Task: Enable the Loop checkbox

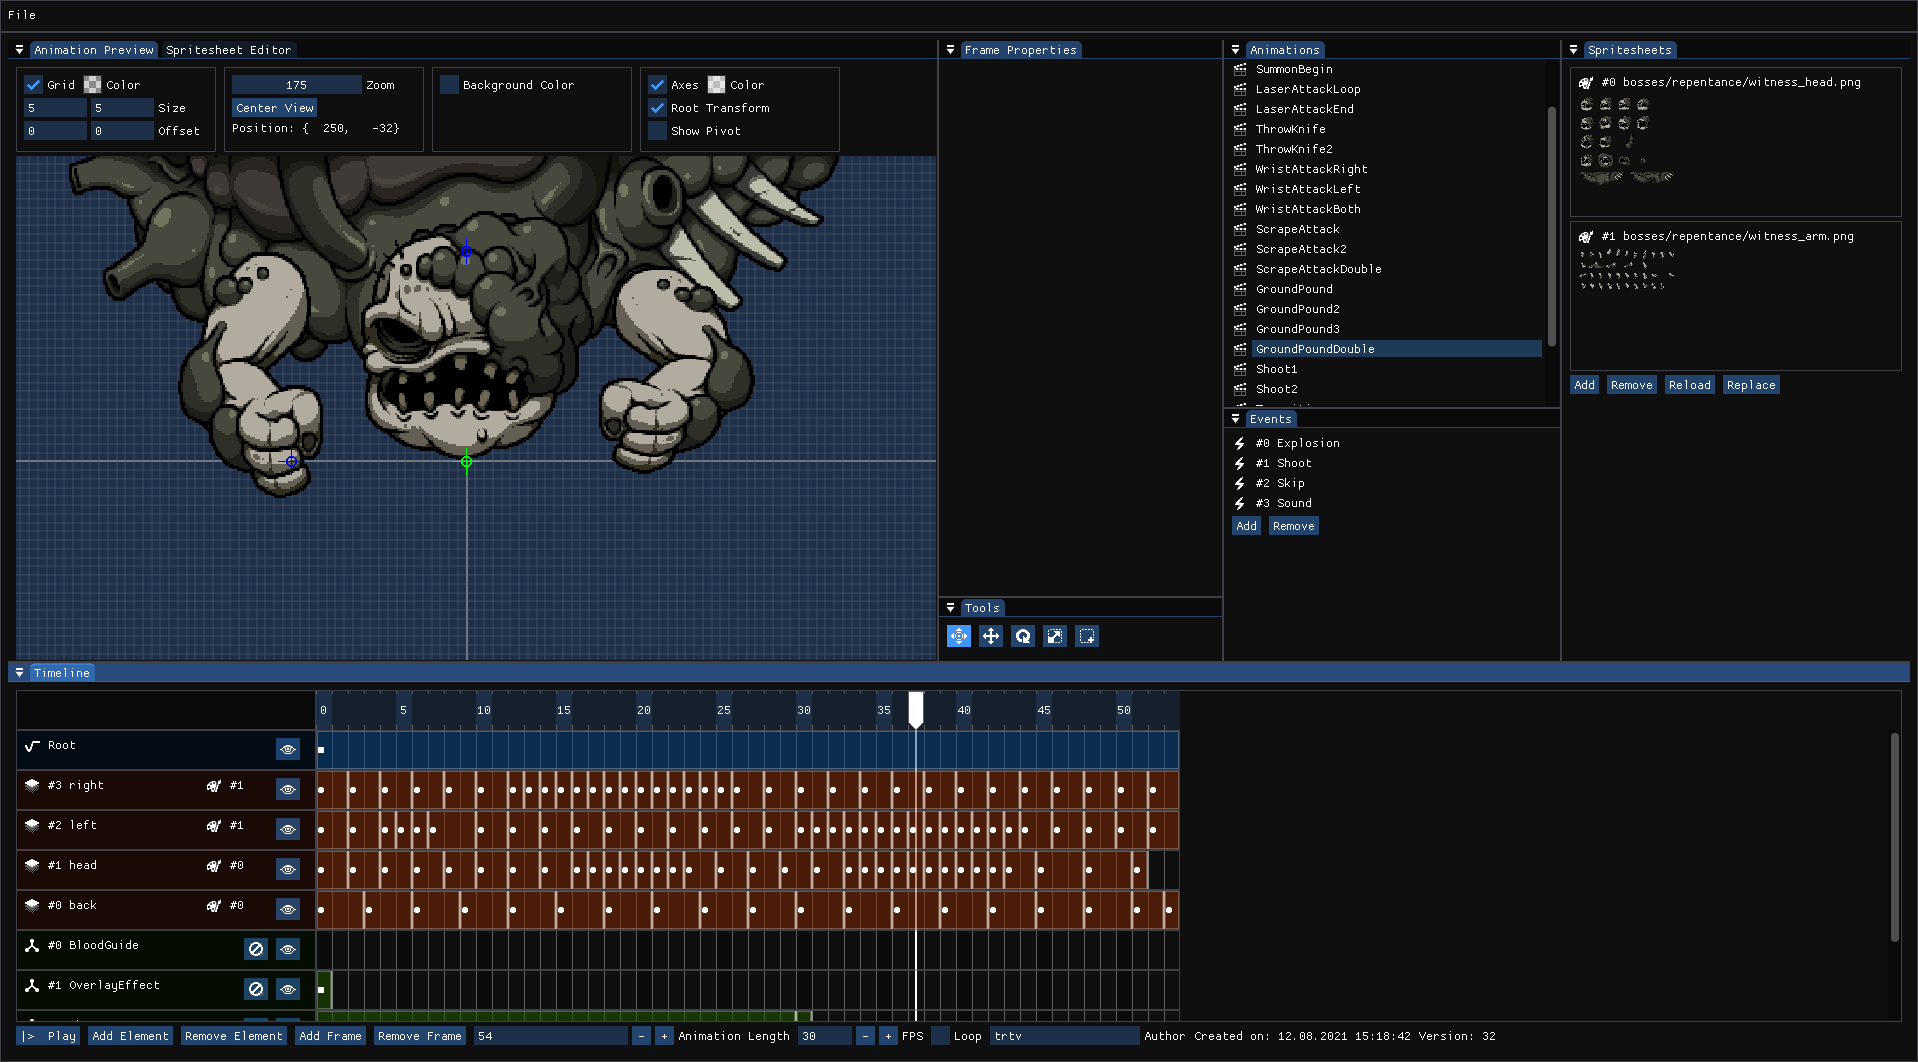Action: coord(940,1036)
